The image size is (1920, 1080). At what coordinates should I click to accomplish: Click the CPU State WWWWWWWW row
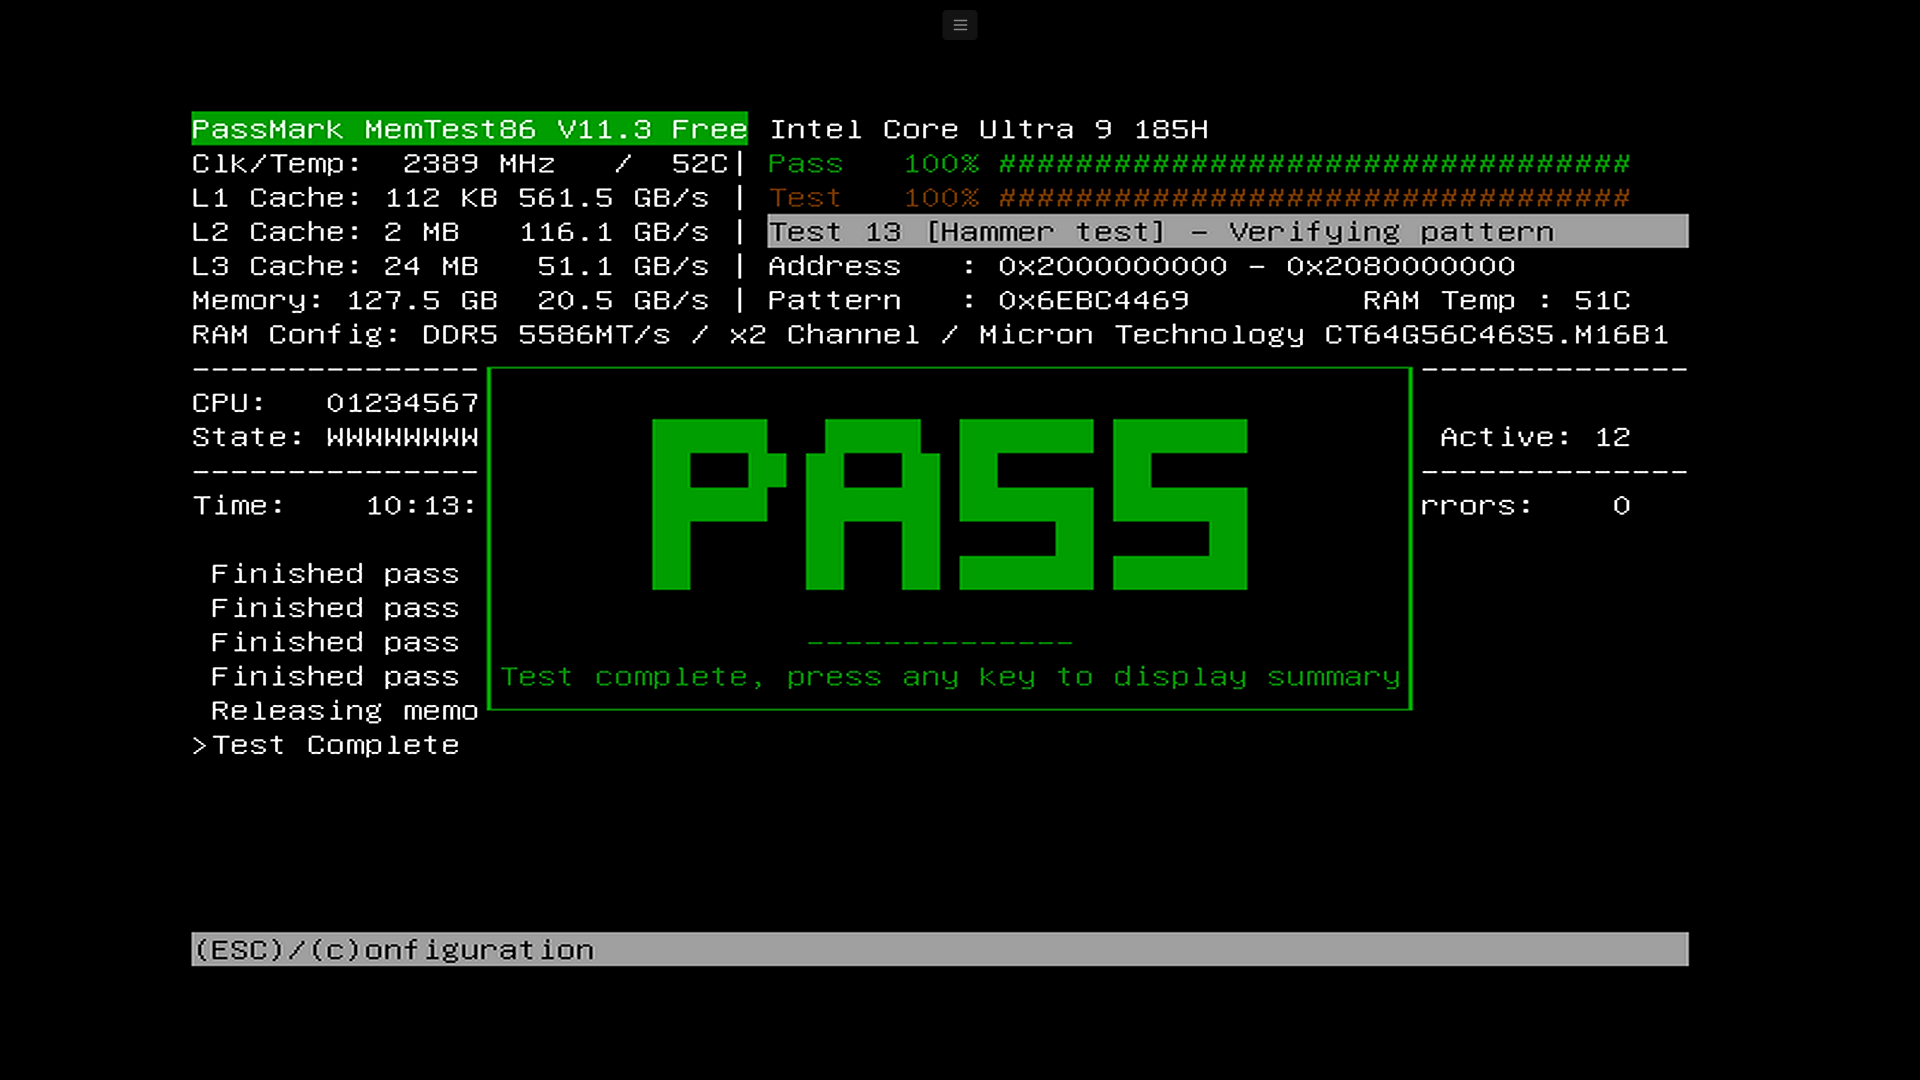click(x=335, y=438)
